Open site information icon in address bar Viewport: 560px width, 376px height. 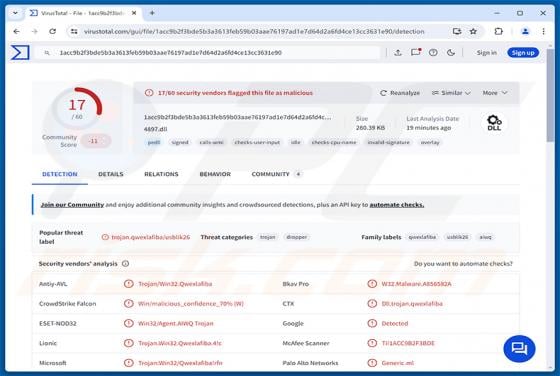(74, 31)
